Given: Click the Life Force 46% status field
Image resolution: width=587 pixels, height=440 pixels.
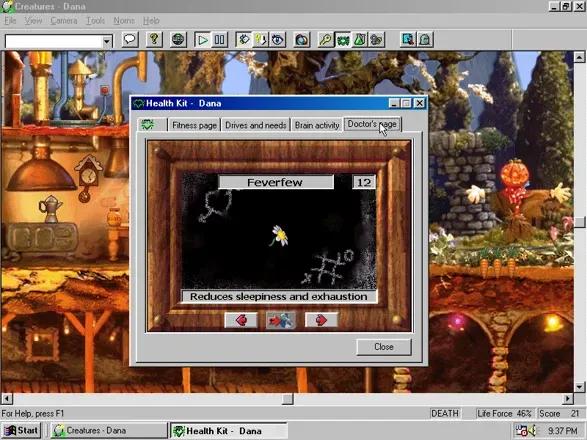Looking at the screenshot, I should click(x=504, y=413).
